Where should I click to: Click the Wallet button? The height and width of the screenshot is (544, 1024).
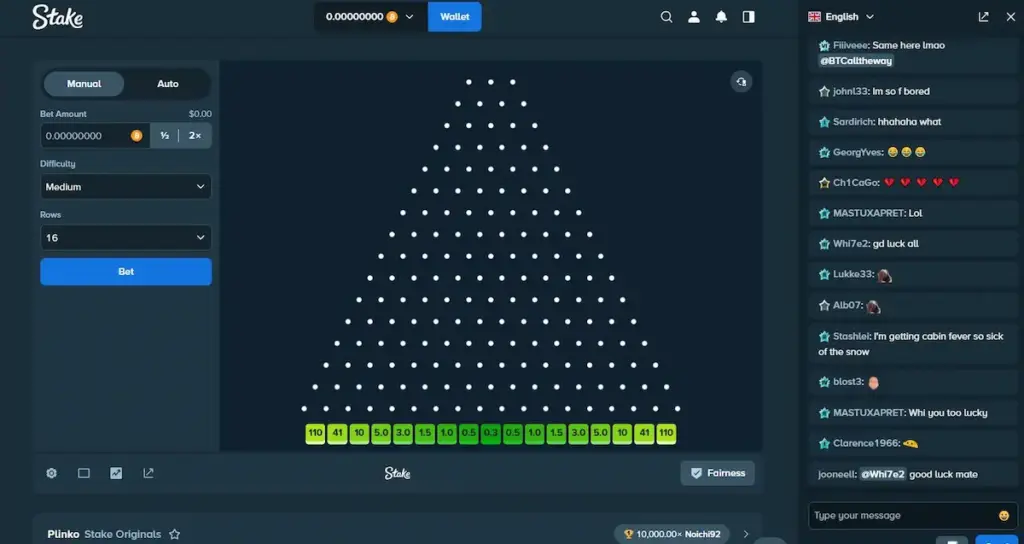click(x=455, y=17)
